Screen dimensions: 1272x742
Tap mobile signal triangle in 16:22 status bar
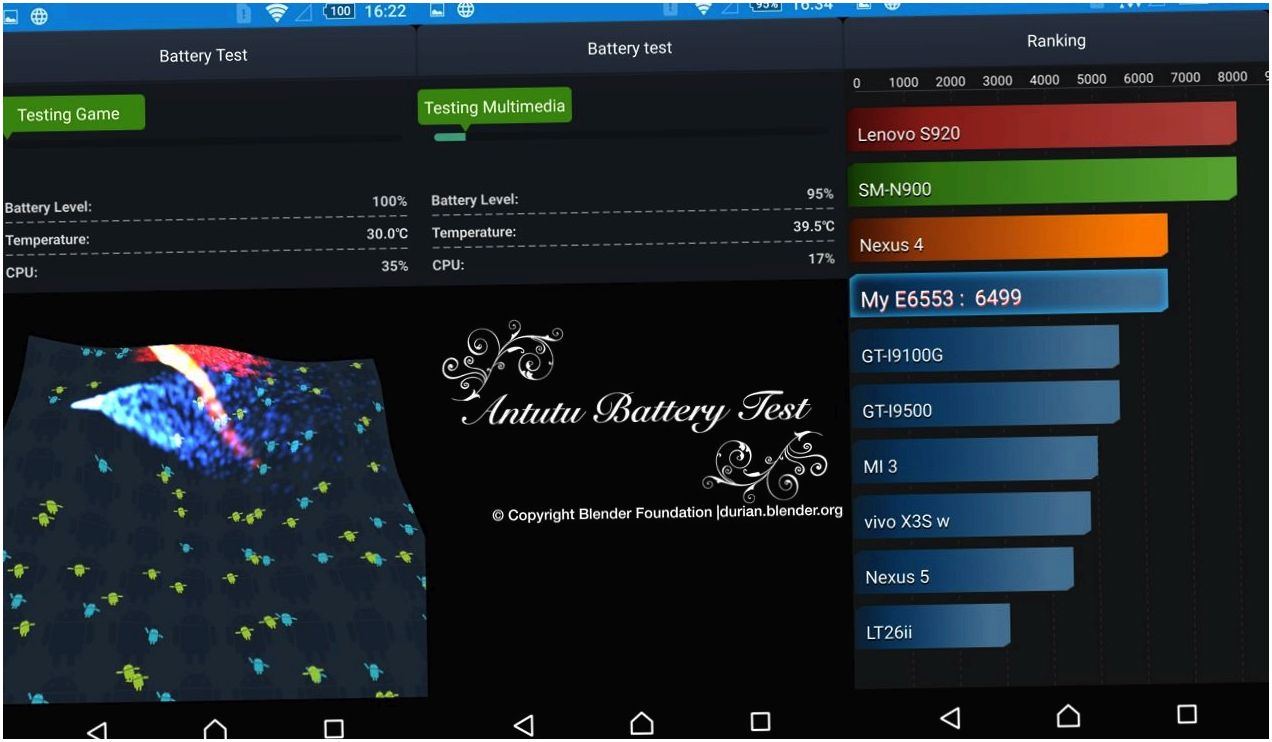(x=305, y=12)
